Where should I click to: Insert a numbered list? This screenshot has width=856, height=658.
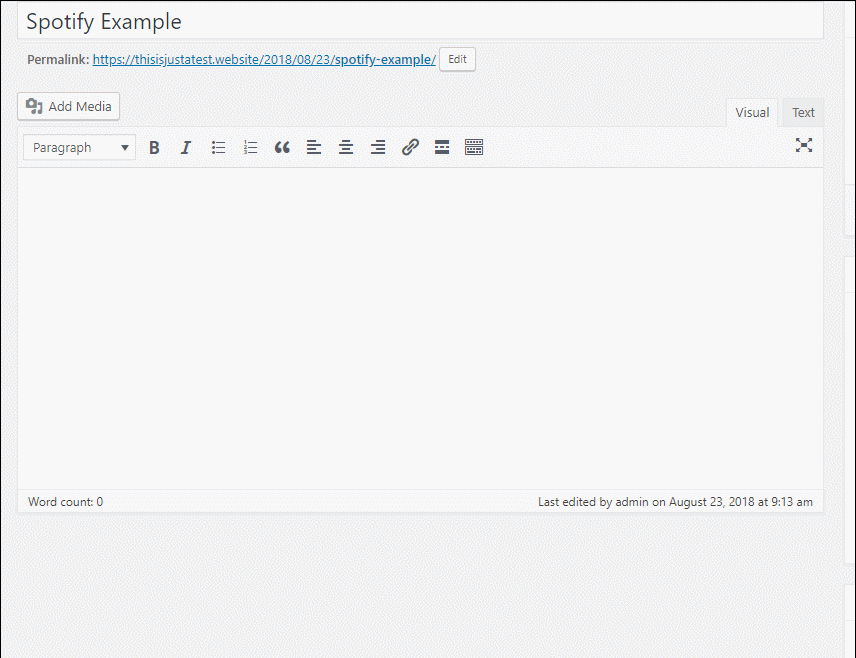coord(251,147)
